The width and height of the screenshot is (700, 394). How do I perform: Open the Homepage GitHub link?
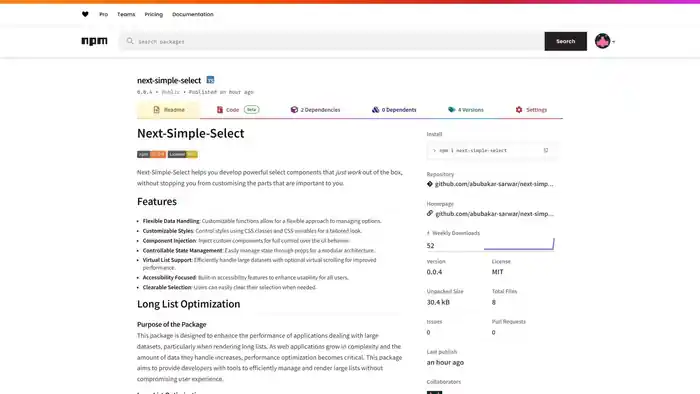click(494, 214)
